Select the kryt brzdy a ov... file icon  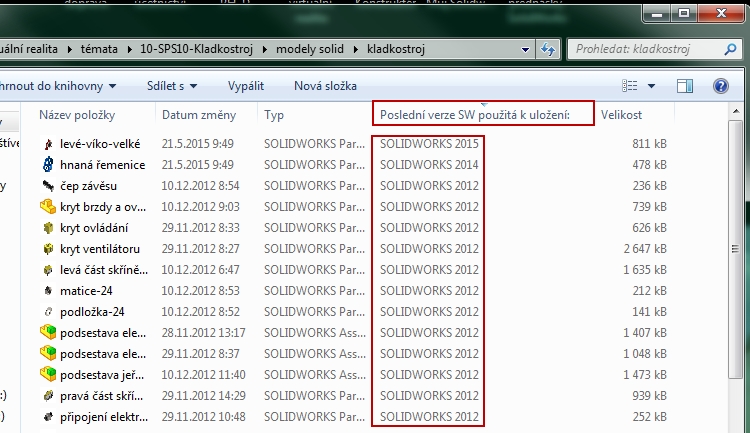point(48,206)
